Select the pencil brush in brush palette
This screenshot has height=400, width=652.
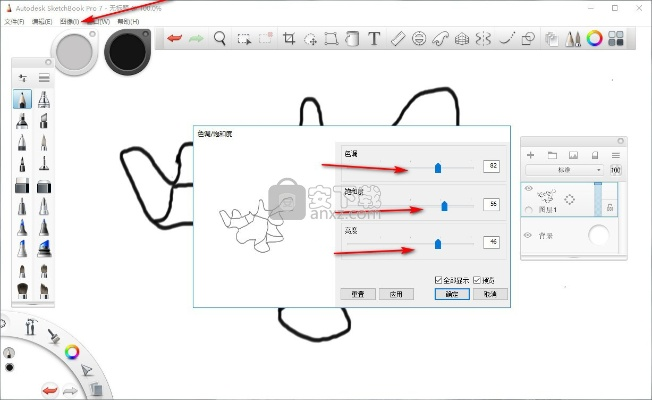pos(22,99)
